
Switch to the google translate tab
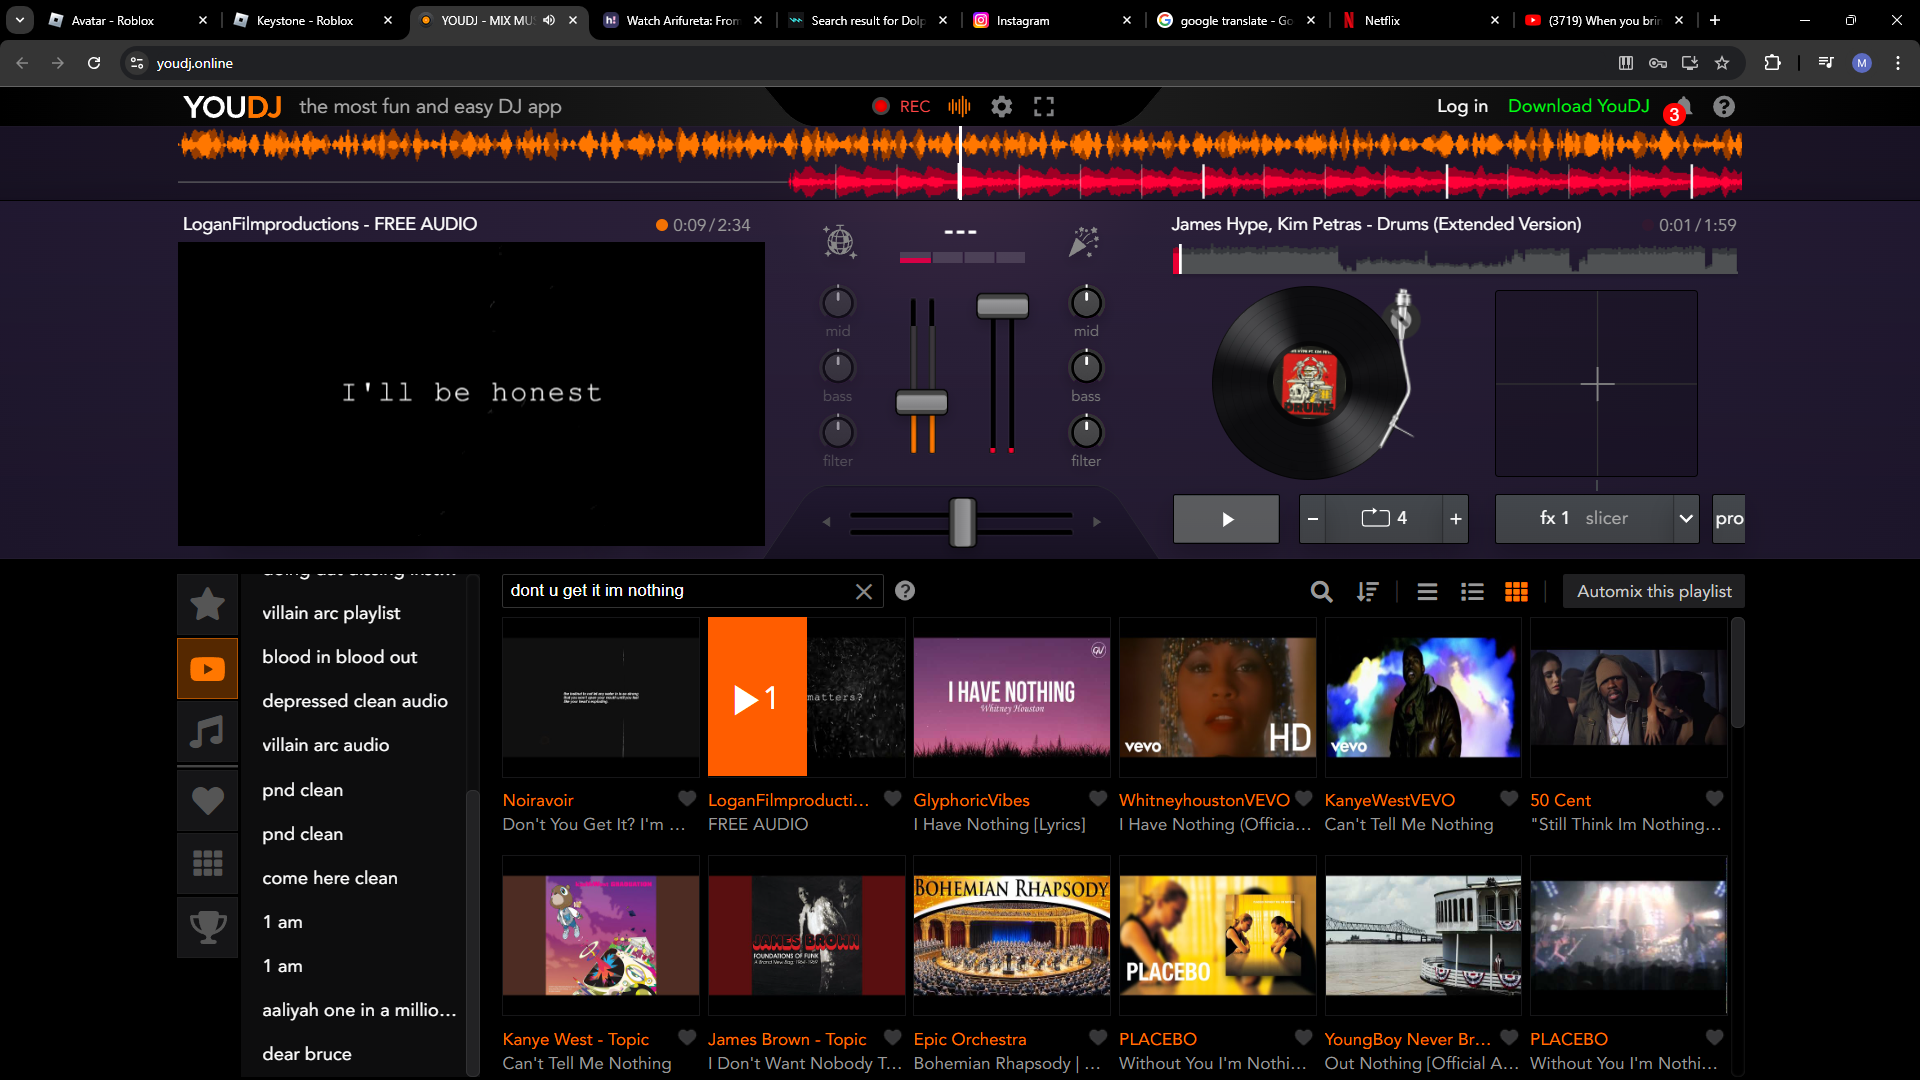[1237, 20]
